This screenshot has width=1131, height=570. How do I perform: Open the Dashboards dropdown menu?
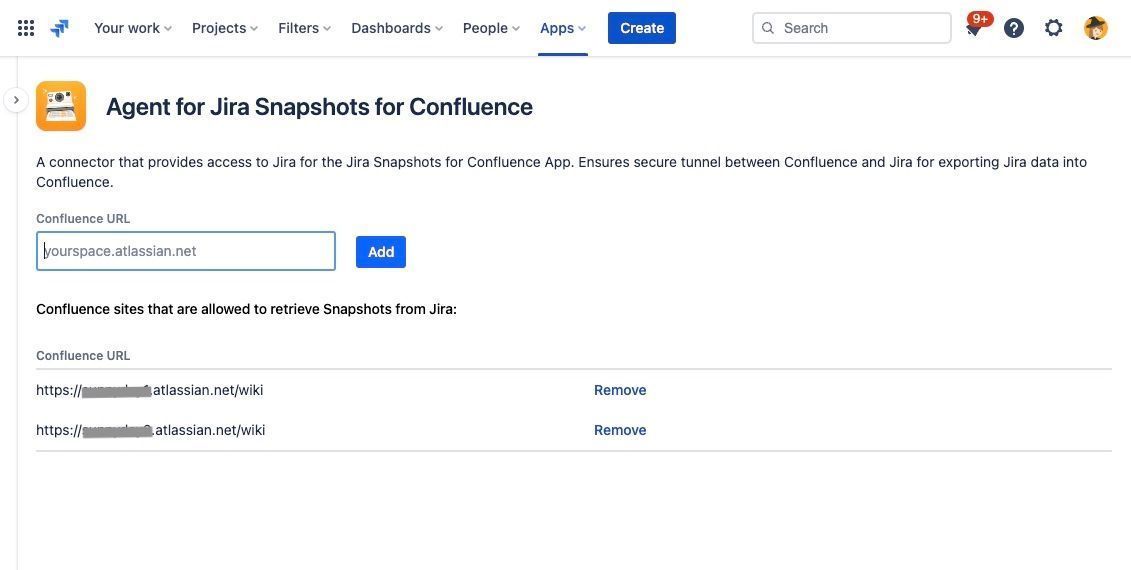click(397, 28)
